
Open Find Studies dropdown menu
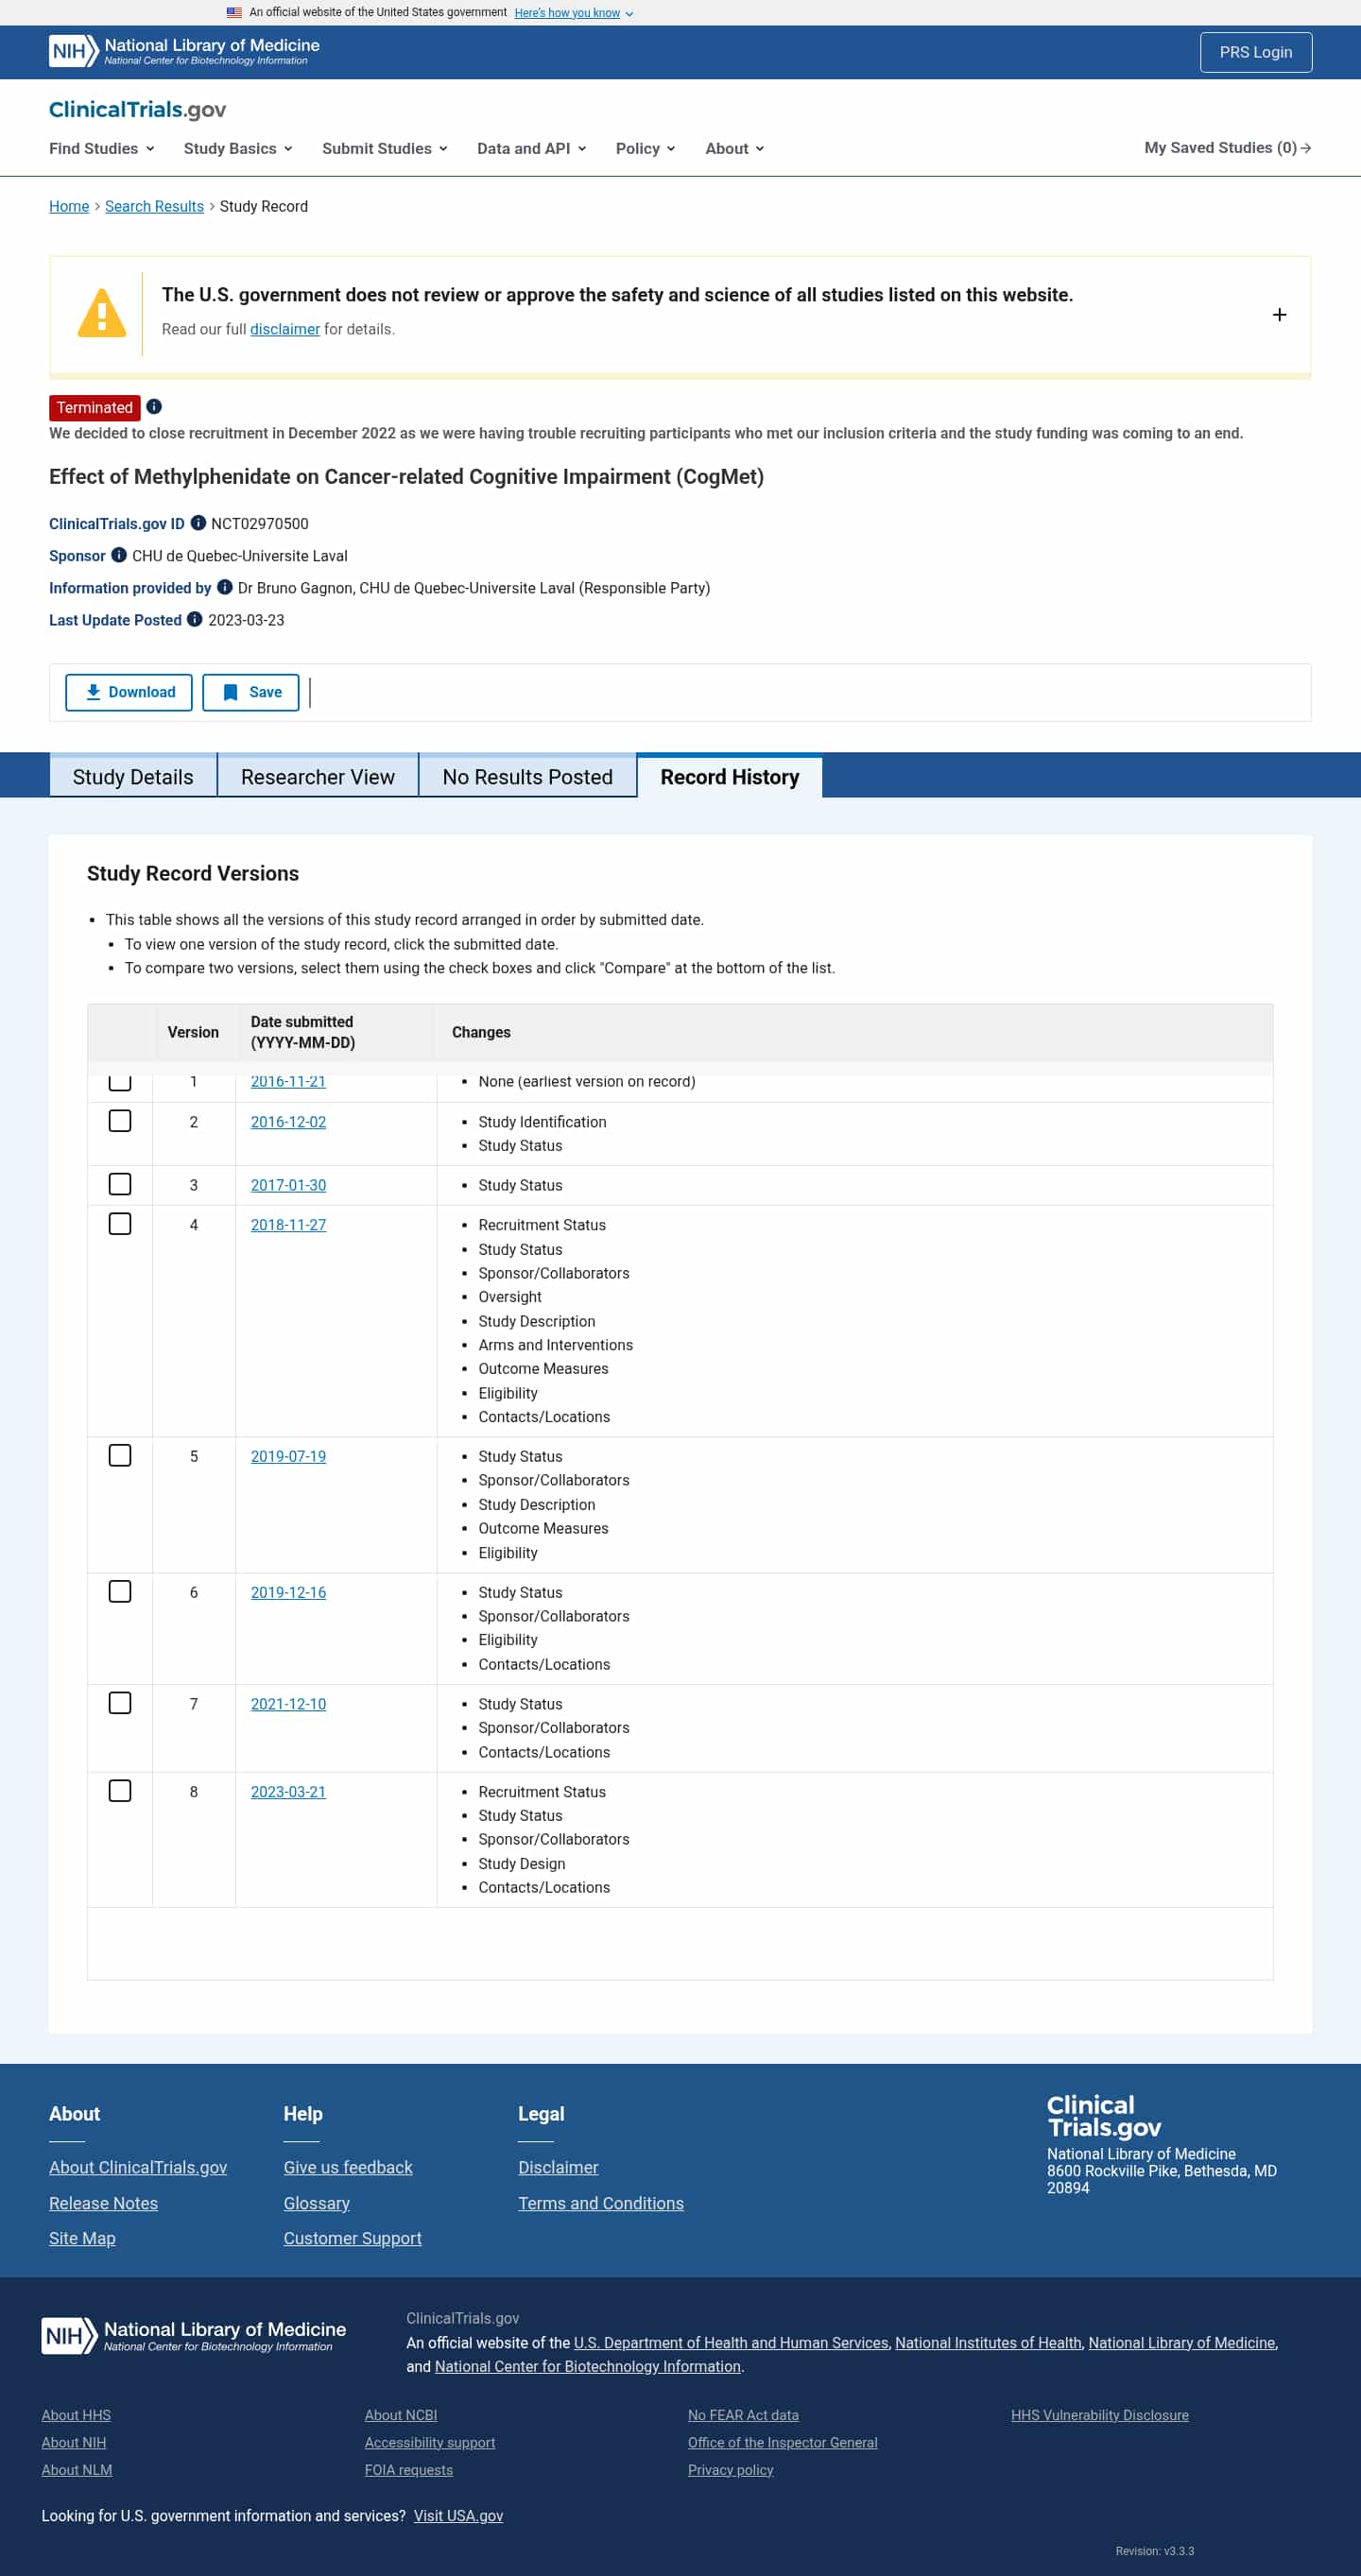tap(102, 148)
